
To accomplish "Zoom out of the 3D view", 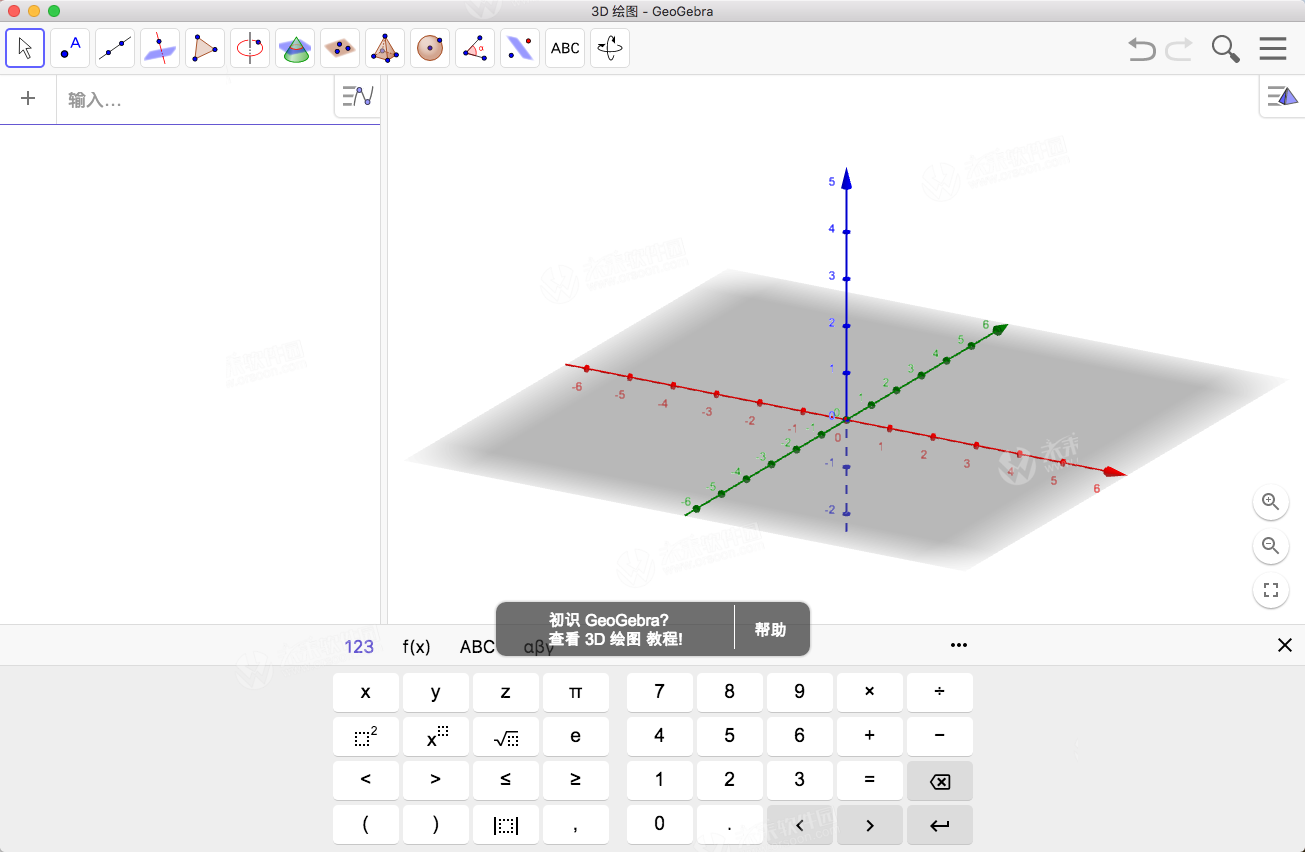I will 1271,546.
